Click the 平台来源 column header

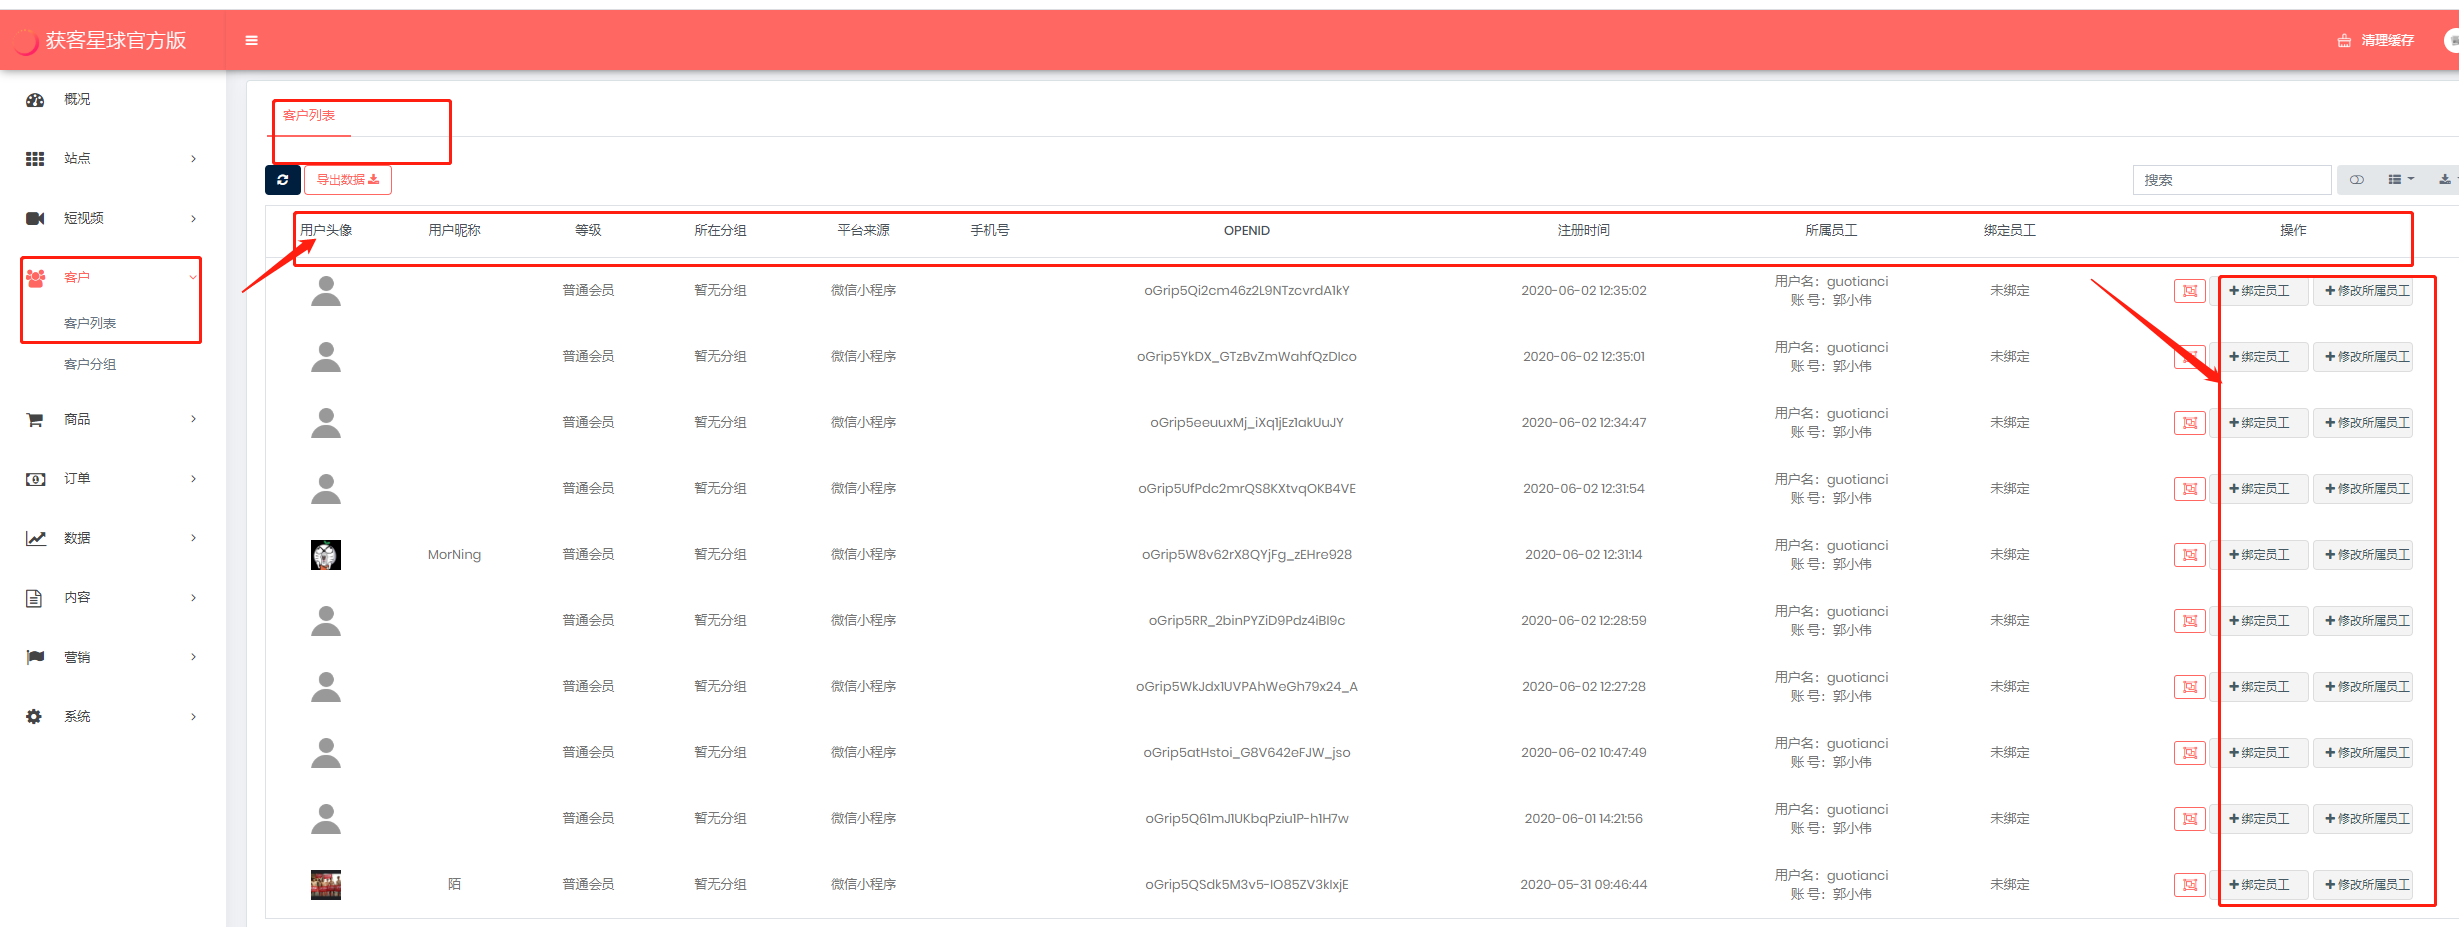[x=863, y=231]
